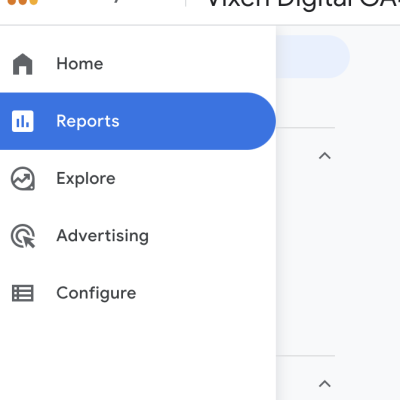Choose the Advertising navigation label

click(x=102, y=236)
